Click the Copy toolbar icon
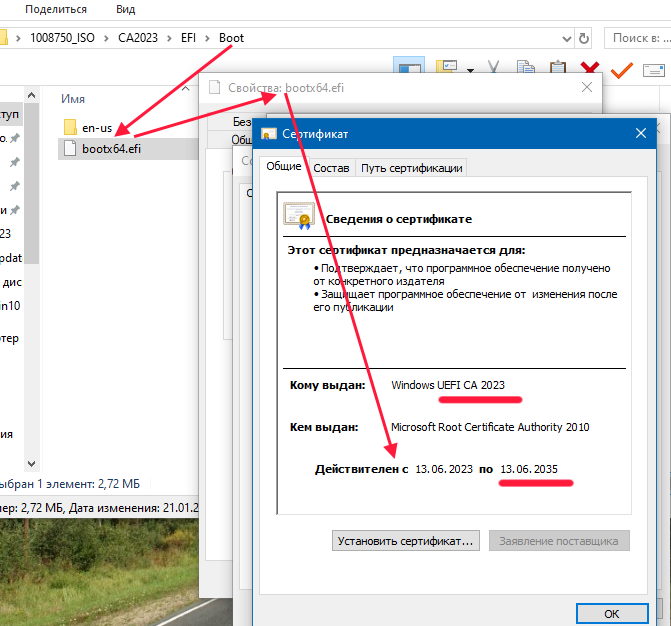Viewport: 671px width, 626px height. 526,66
